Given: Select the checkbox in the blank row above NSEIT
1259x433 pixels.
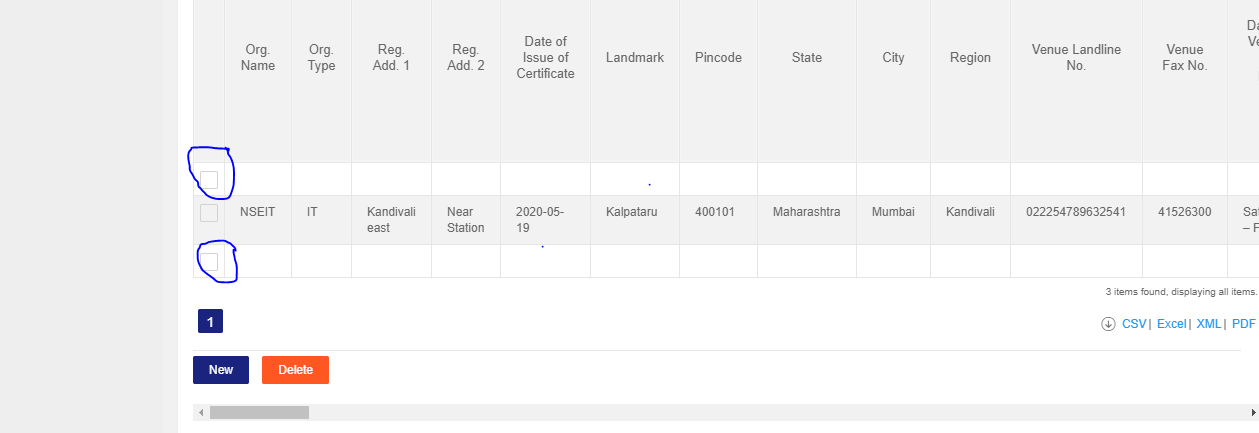Looking at the screenshot, I should [209, 180].
